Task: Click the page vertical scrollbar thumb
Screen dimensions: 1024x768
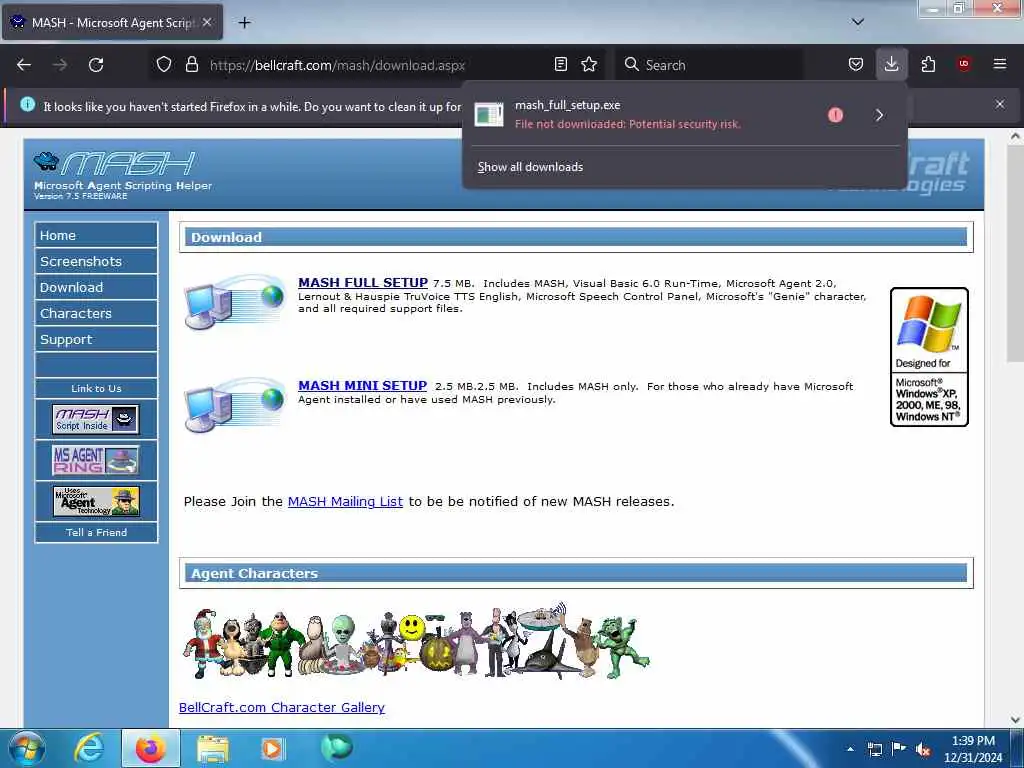Action: pos(1015,252)
